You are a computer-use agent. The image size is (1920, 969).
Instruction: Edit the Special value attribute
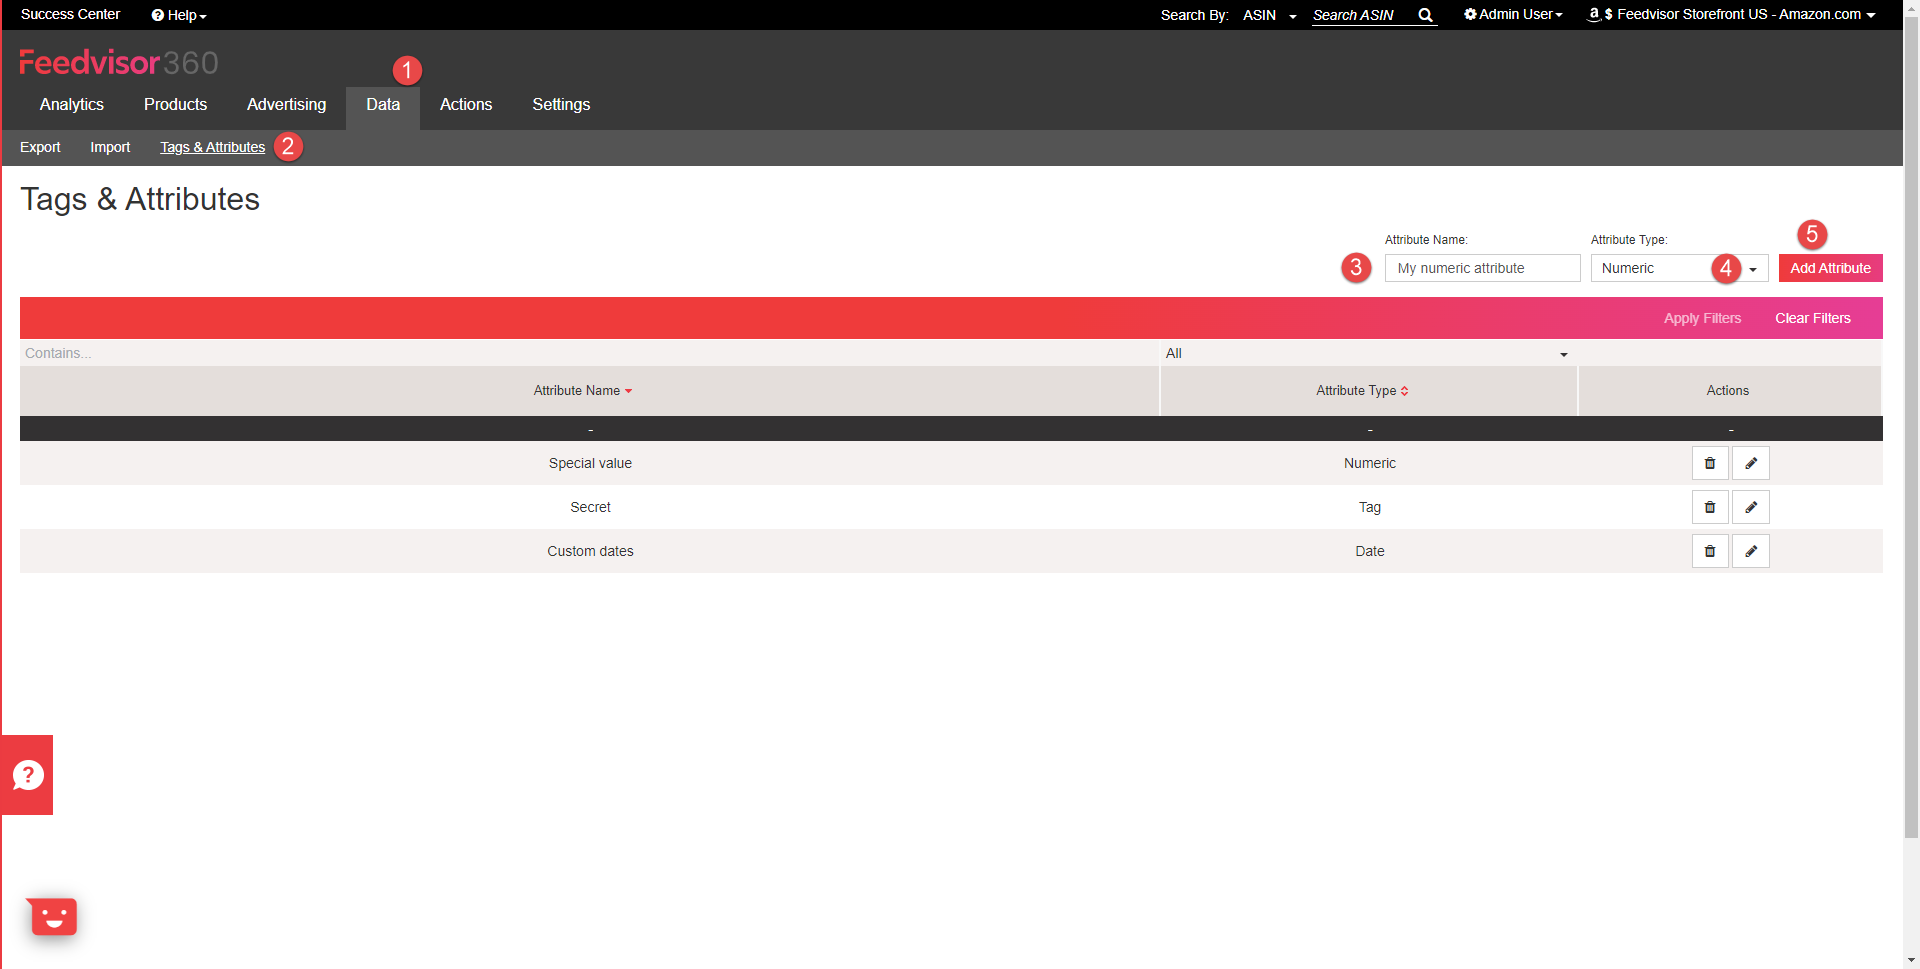click(1751, 463)
